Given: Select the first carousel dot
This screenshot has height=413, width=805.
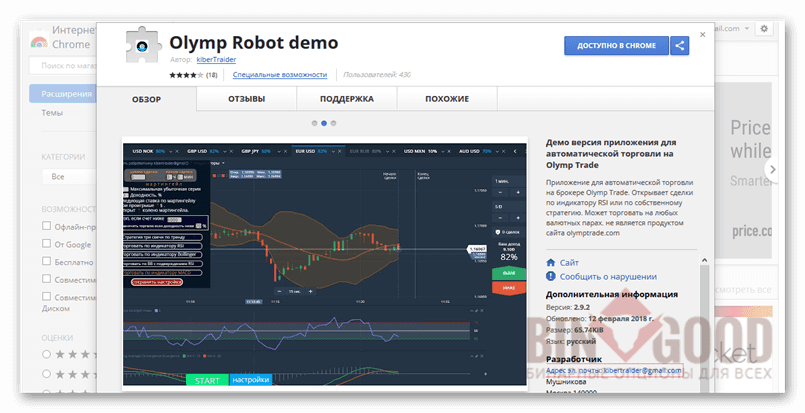Looking at the screenshot, I should click(314, 123).
